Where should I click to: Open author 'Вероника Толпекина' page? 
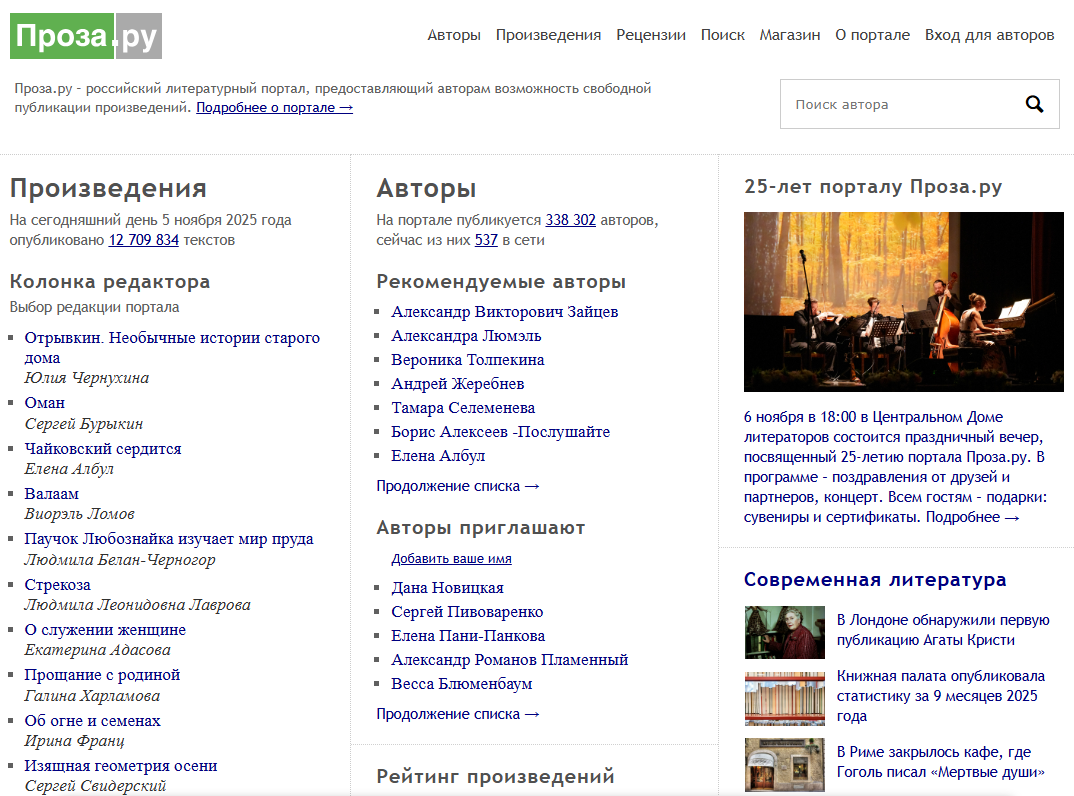pyautogui.click(x=467, y=360)
